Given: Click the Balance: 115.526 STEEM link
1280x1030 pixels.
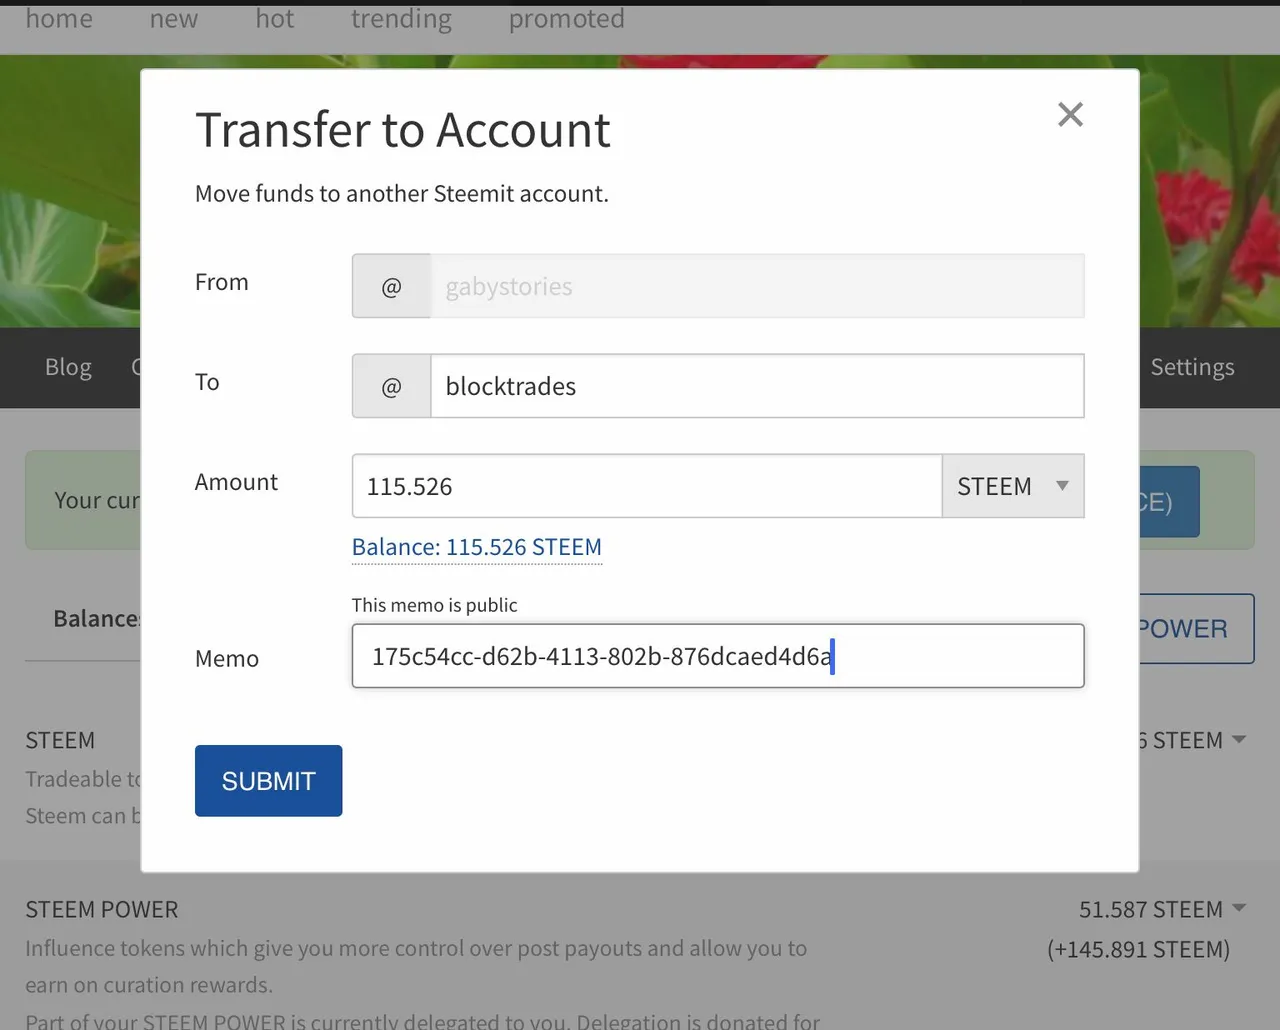Looking at the screenshot, I should point(476,548).
